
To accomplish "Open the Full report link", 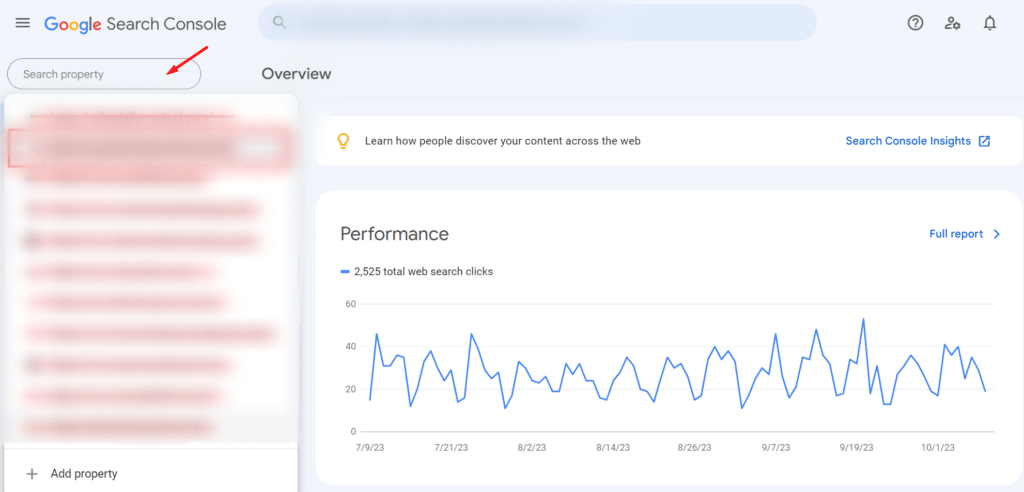I will [x=956, y=234].
